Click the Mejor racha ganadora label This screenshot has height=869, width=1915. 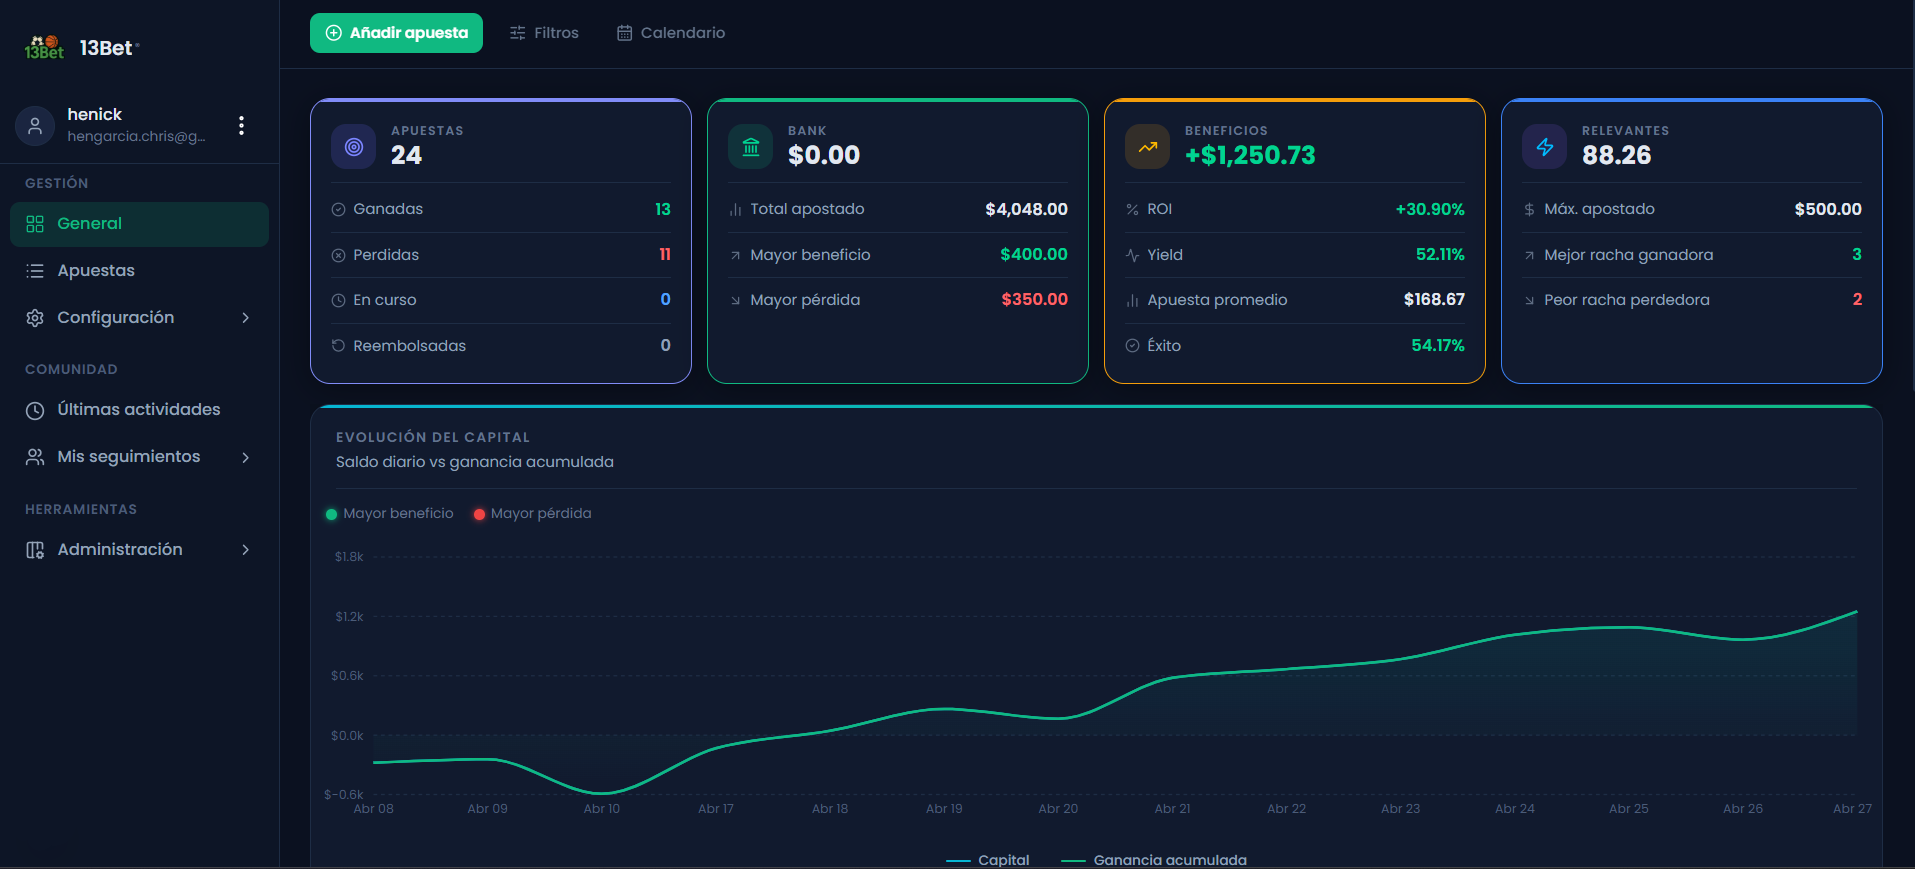coord(1628,255)
